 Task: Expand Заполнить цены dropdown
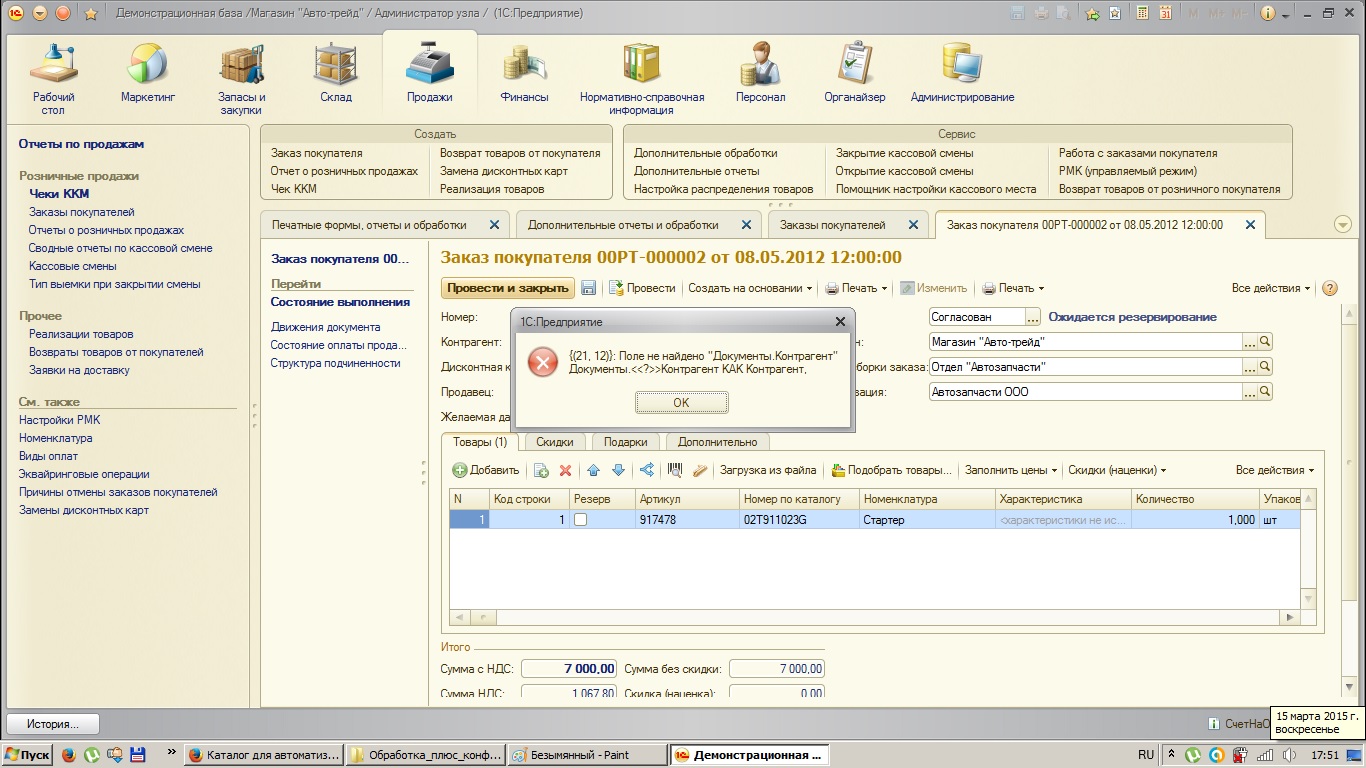(x=1012, y=470)
